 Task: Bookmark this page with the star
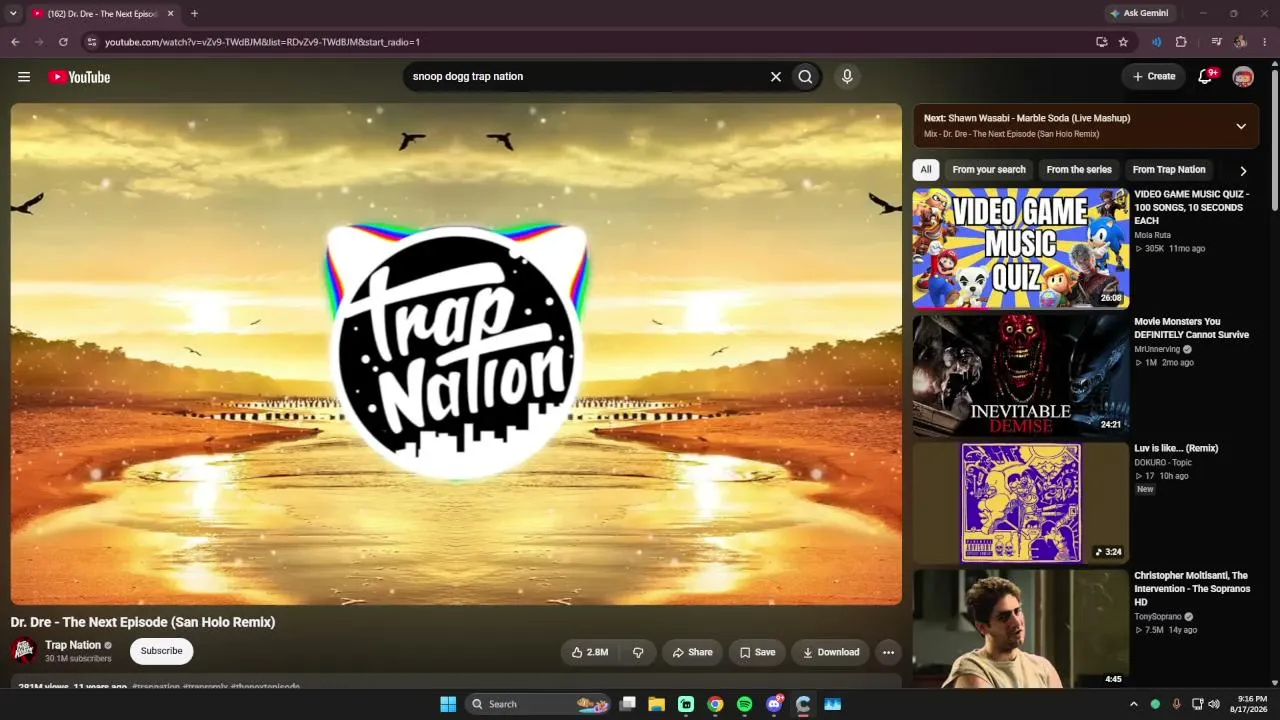click(1123, 42)
